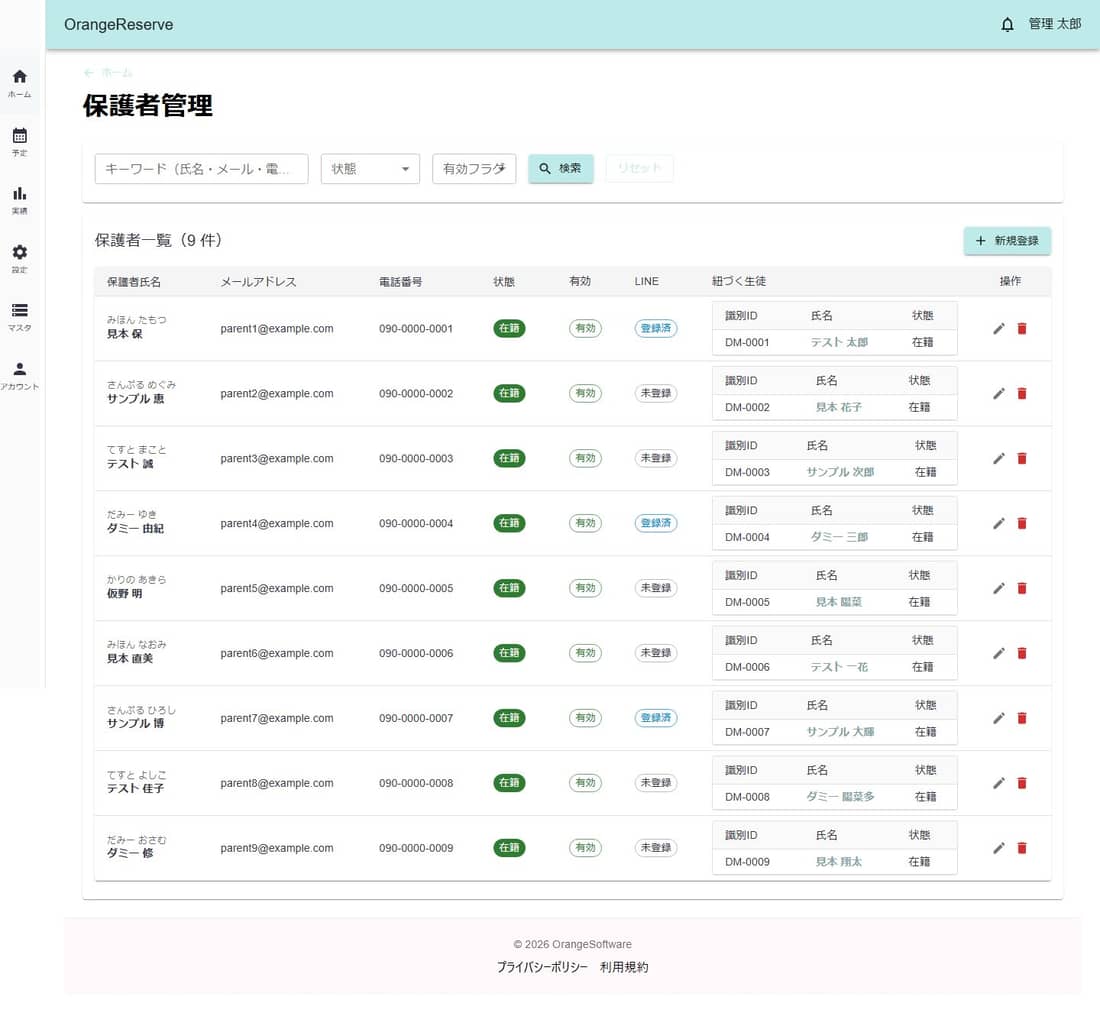Edit parent8@example.com row with pencil icon
The height and width of the screenshot is (1013, 1100).
coord(999,783)
